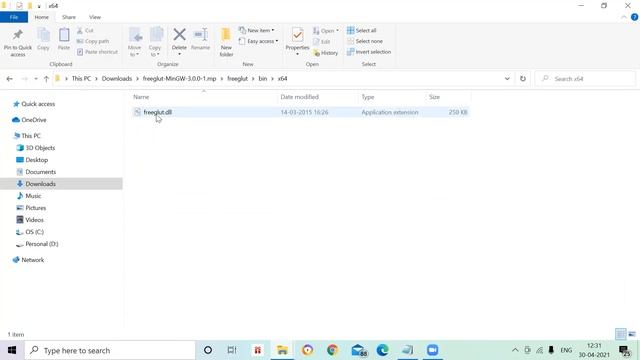Click Downloads in the address bar
640x360 pixels.
click(x=117, y=78)
